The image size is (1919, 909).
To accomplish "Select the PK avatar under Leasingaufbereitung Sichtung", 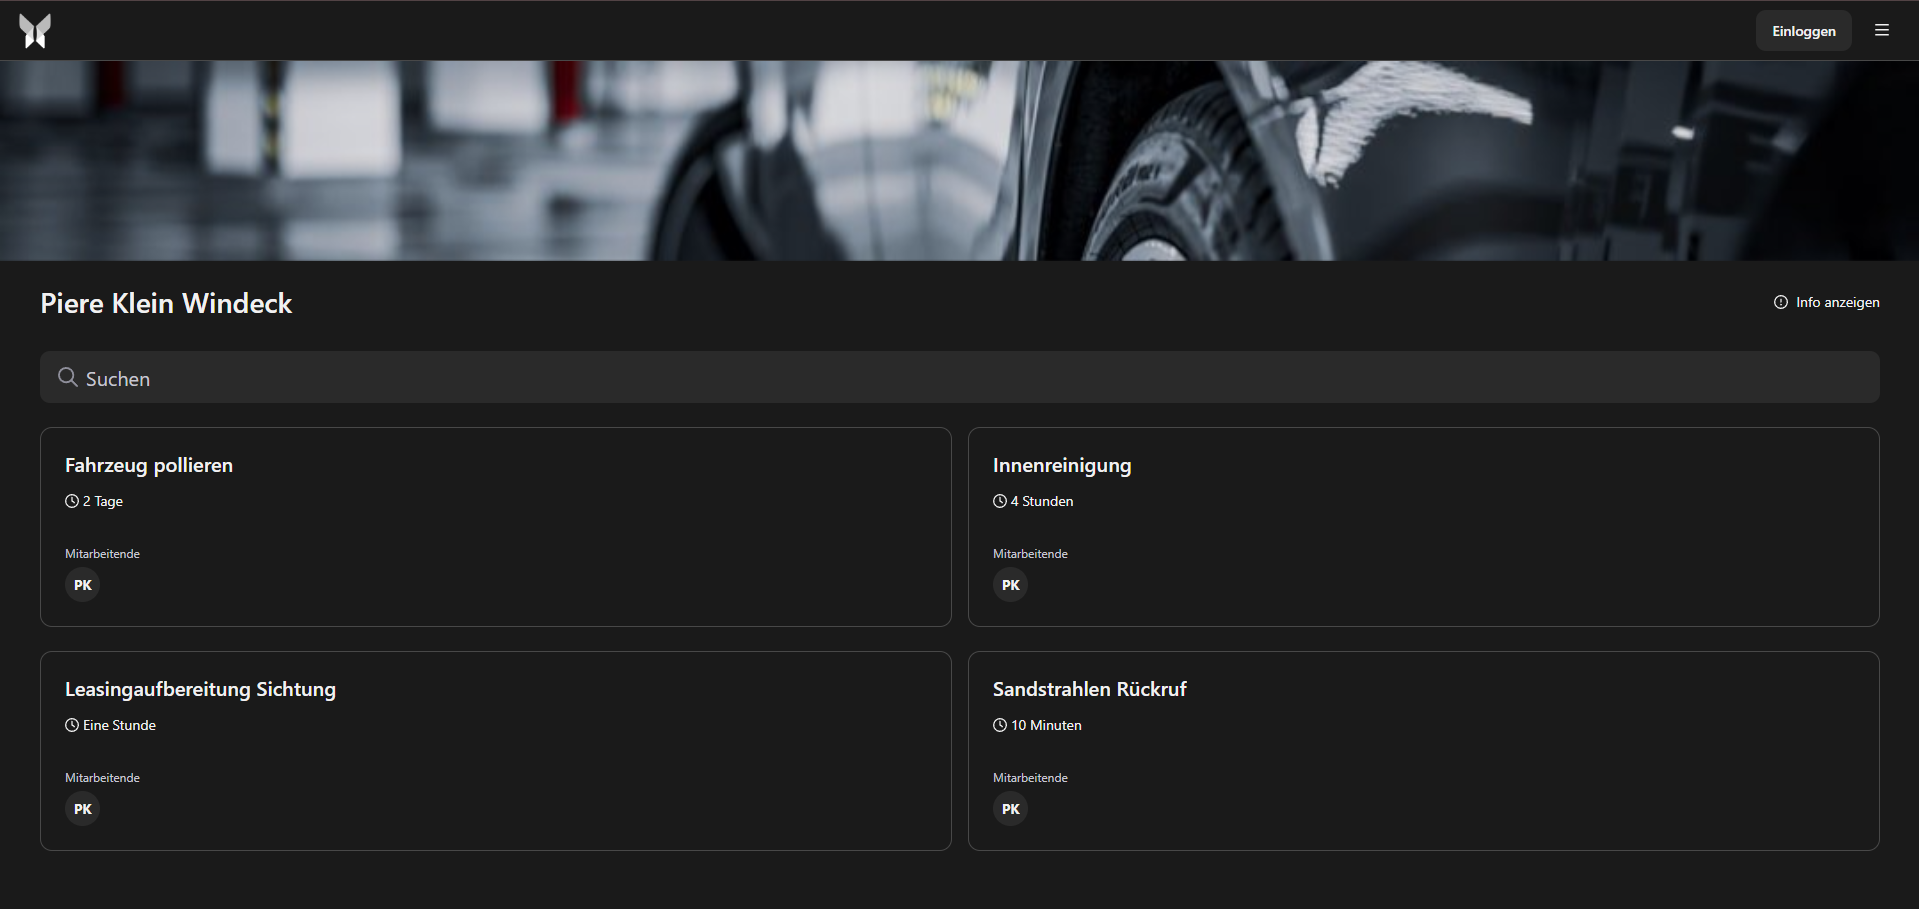I will [83, 809].
